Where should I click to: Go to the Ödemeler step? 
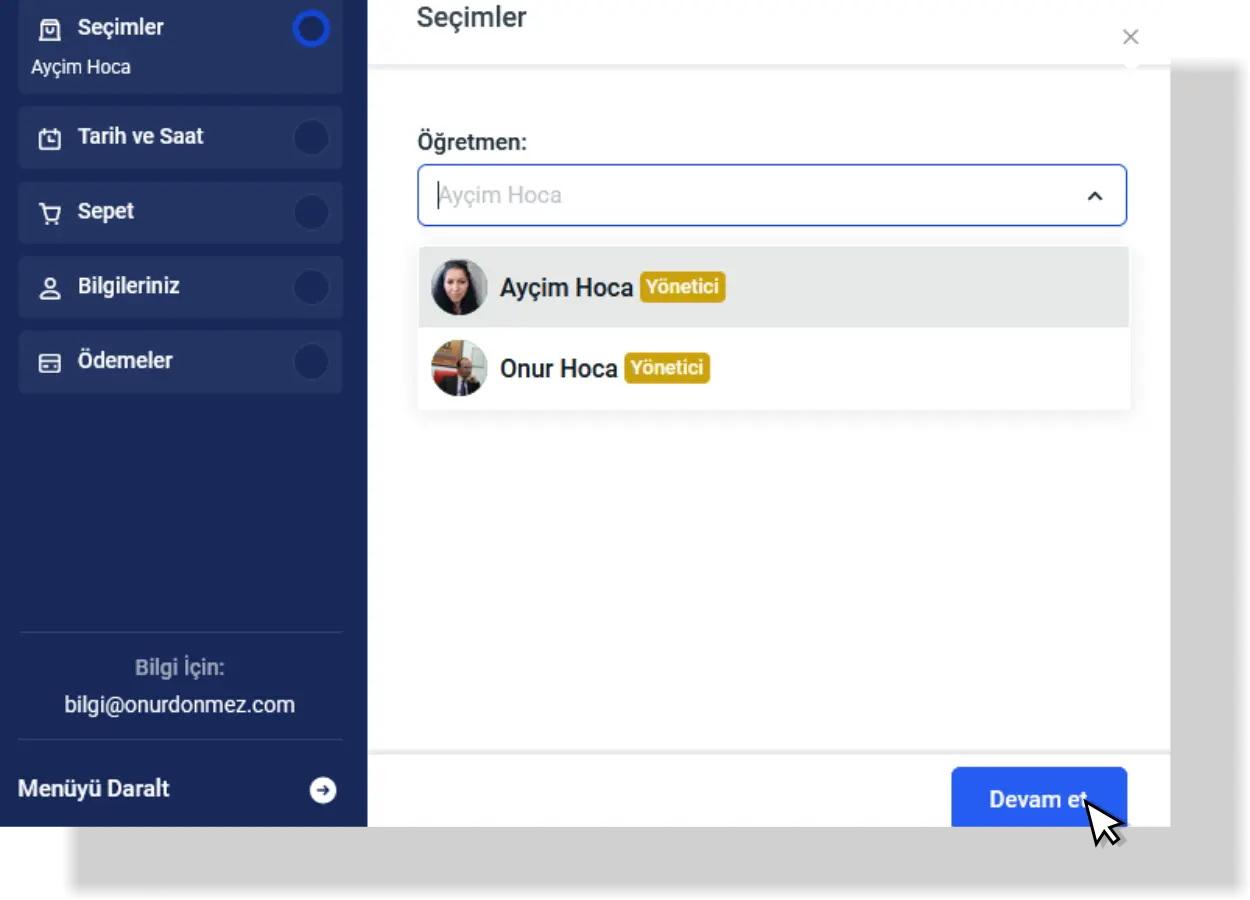click(125, 361)
